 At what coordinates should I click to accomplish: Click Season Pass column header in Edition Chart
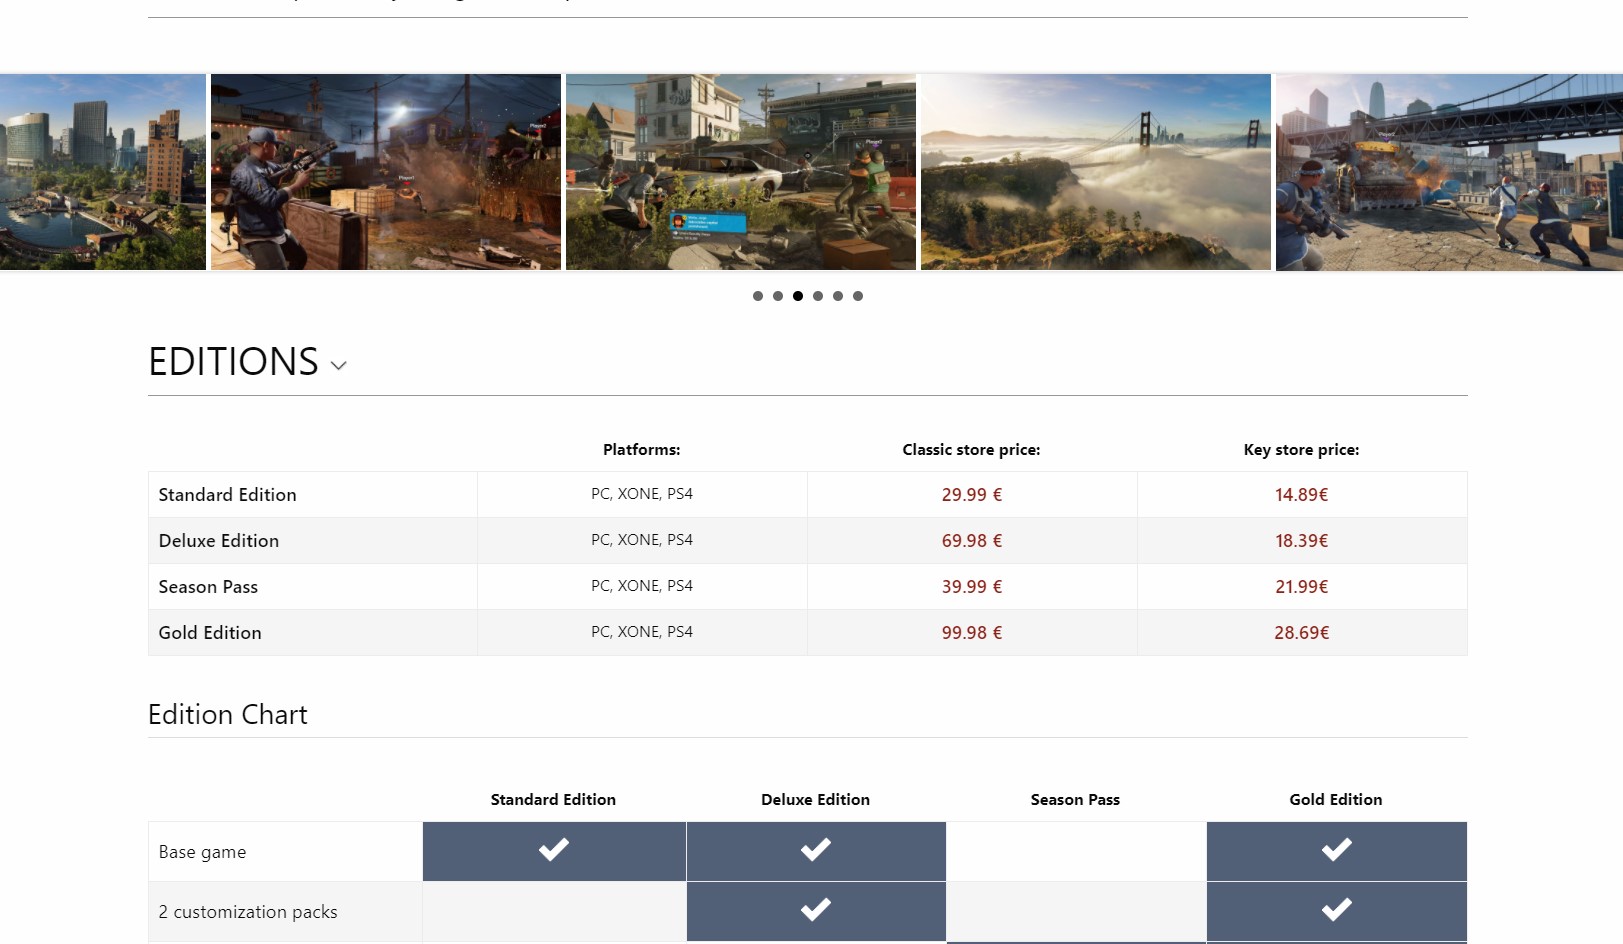pos(1076,800)
